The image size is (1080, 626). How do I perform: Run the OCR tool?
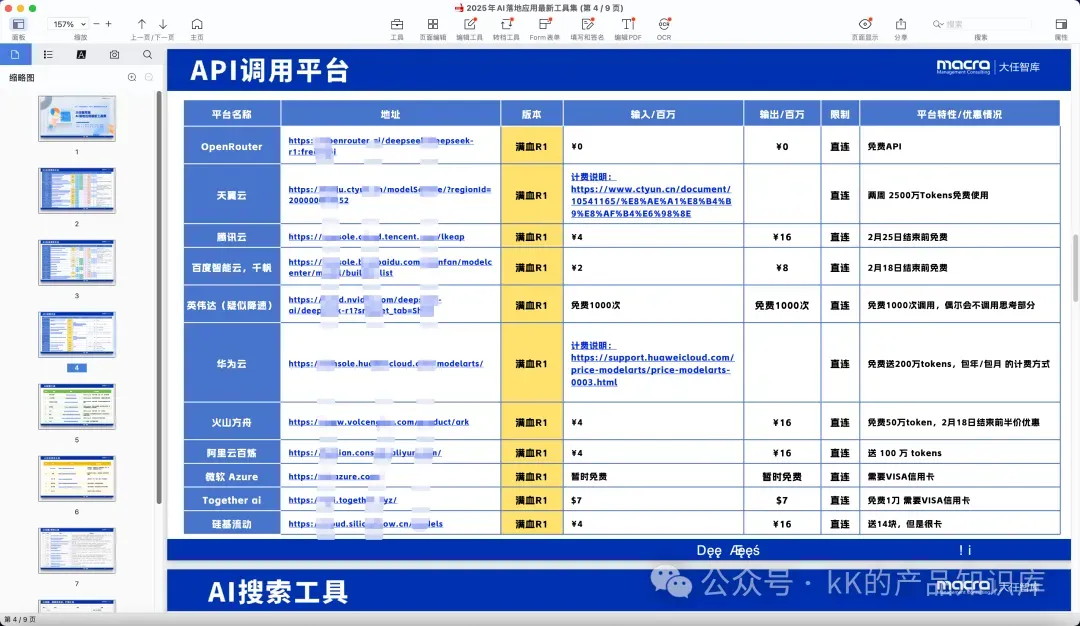click(x=664, y=24)
